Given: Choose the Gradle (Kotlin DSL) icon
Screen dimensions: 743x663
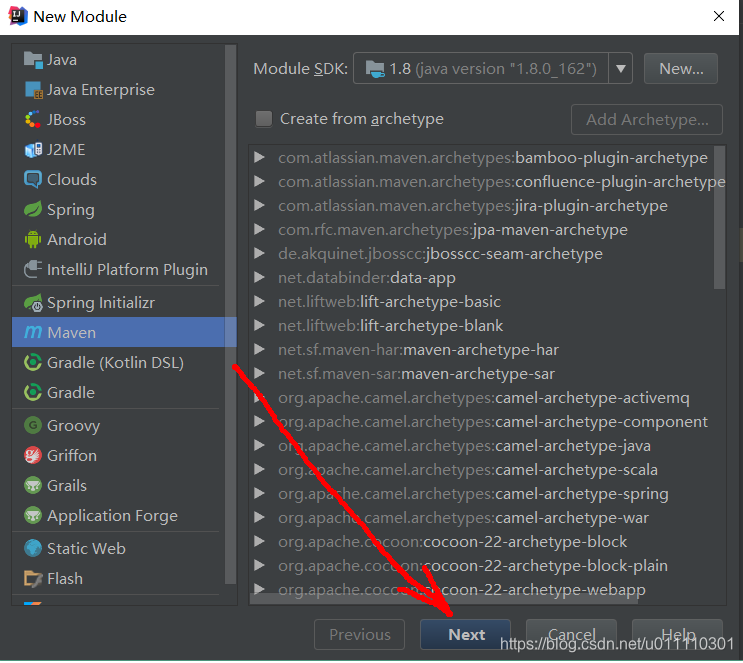Looking at the screenshot, I should coord(33,363).
